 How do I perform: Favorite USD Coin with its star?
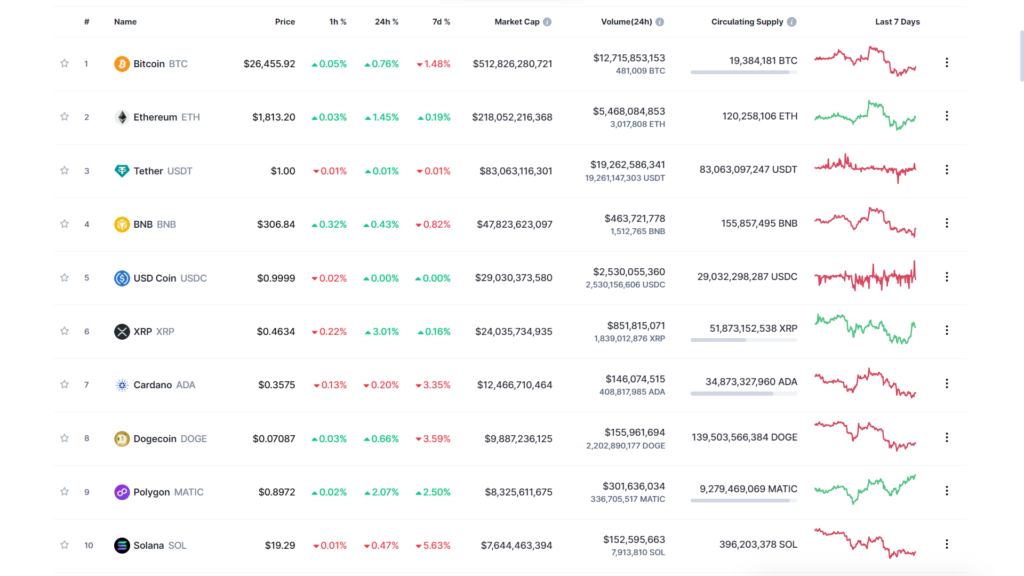click(65, 278)
